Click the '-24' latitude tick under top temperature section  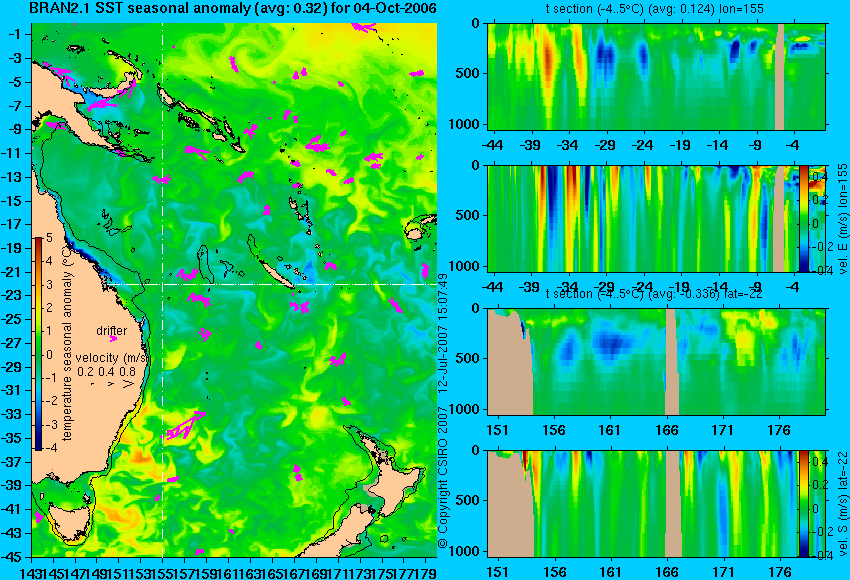643,145
